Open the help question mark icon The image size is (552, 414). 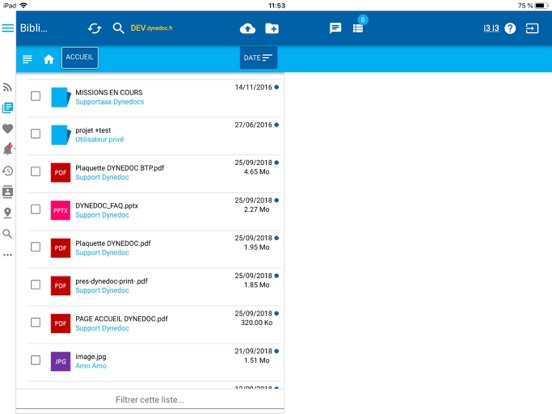click(x=510, y=28)
